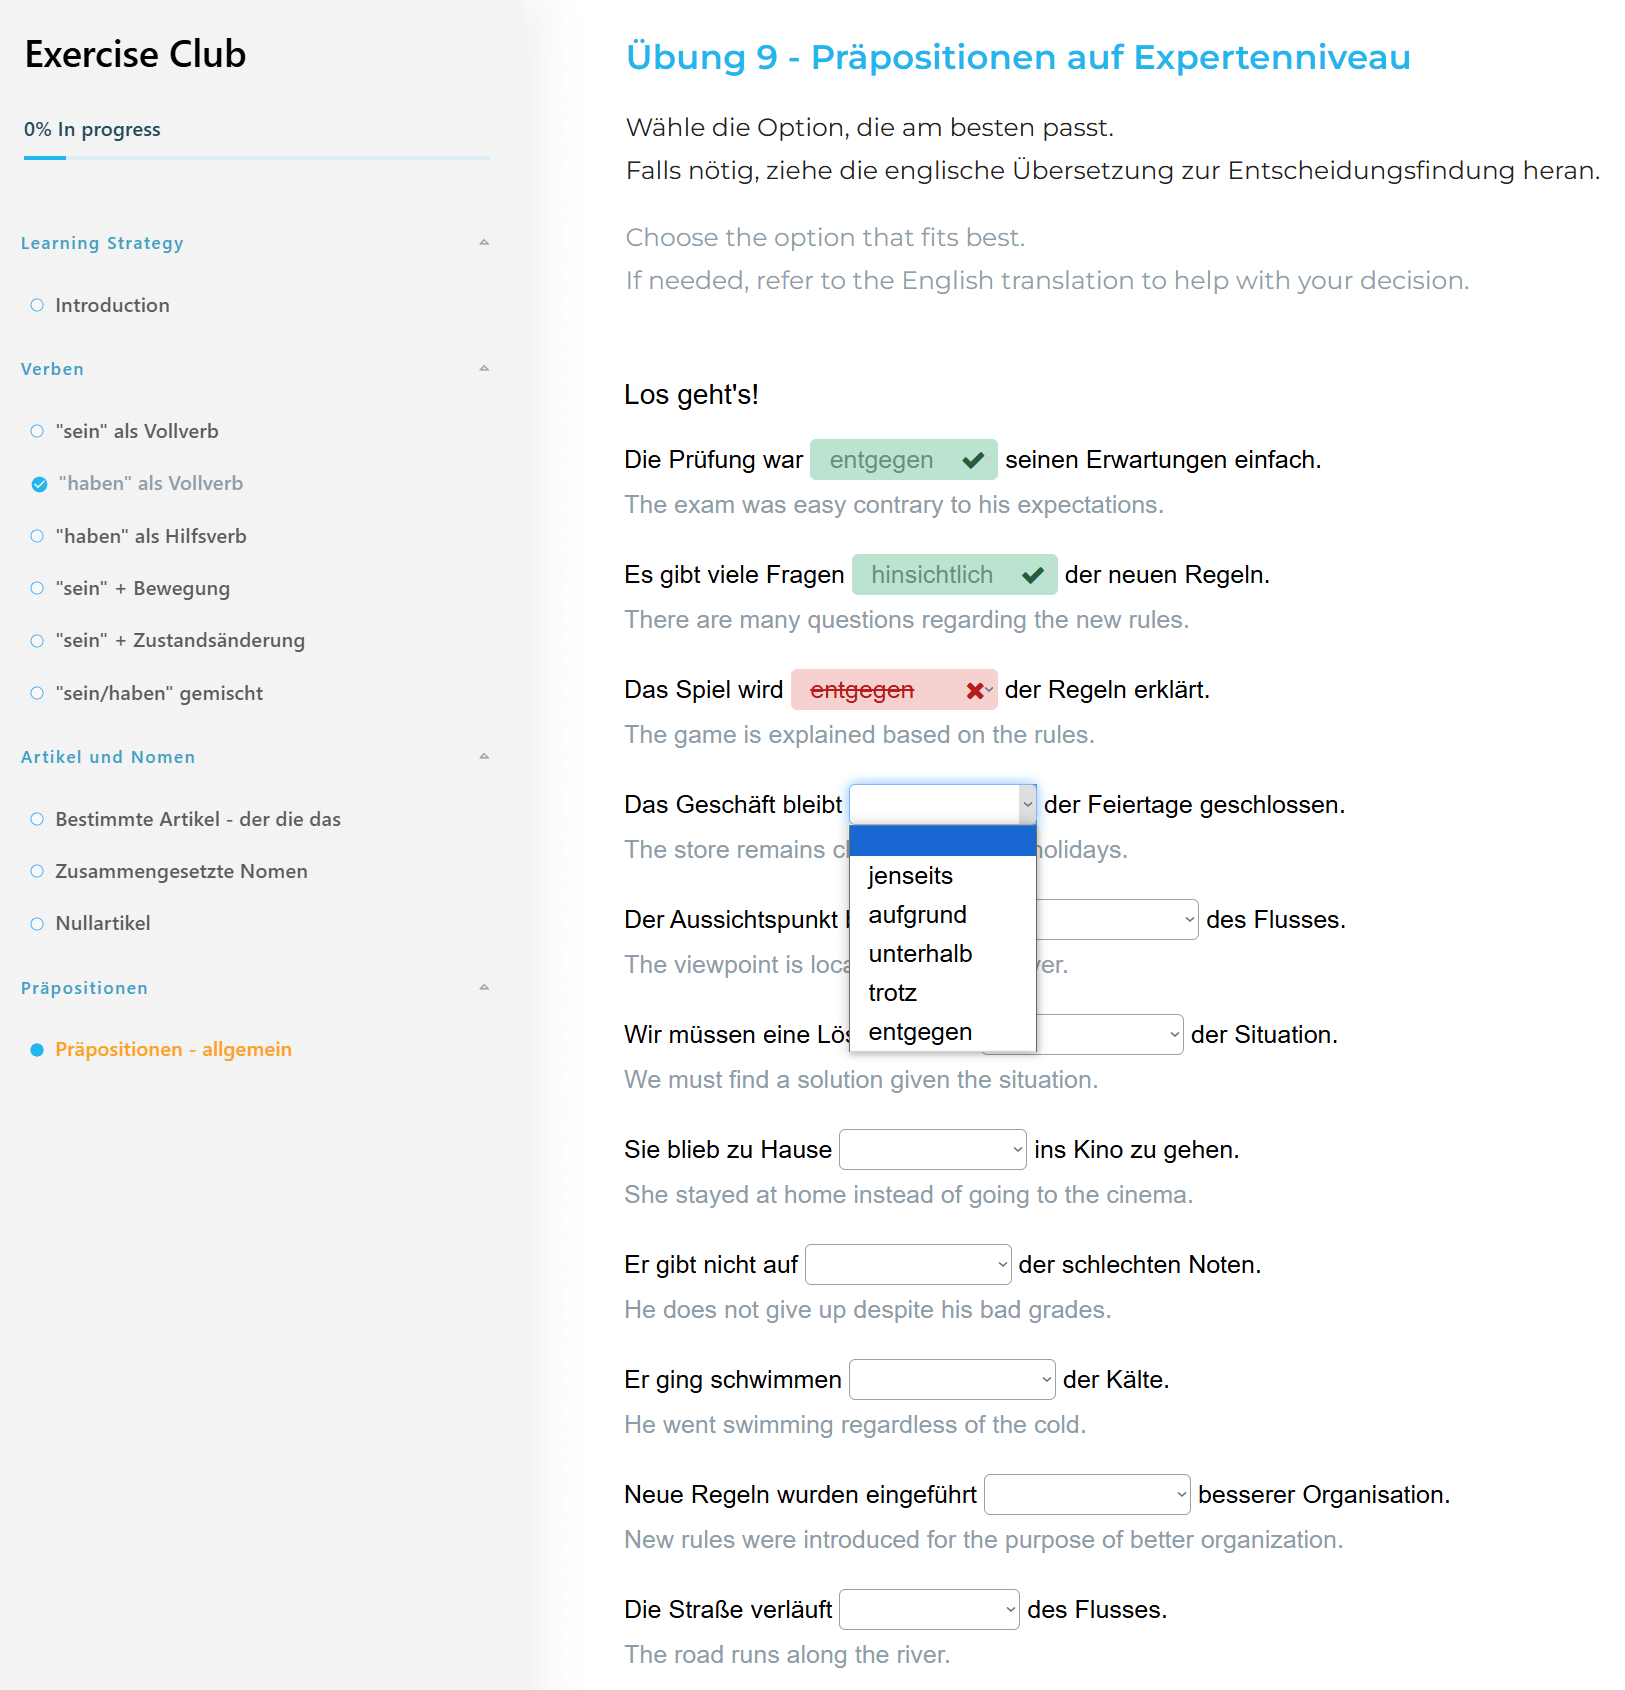Collapse the Präpositionen section arrow
The image size is (1625, 1690).
click(484, 988)
